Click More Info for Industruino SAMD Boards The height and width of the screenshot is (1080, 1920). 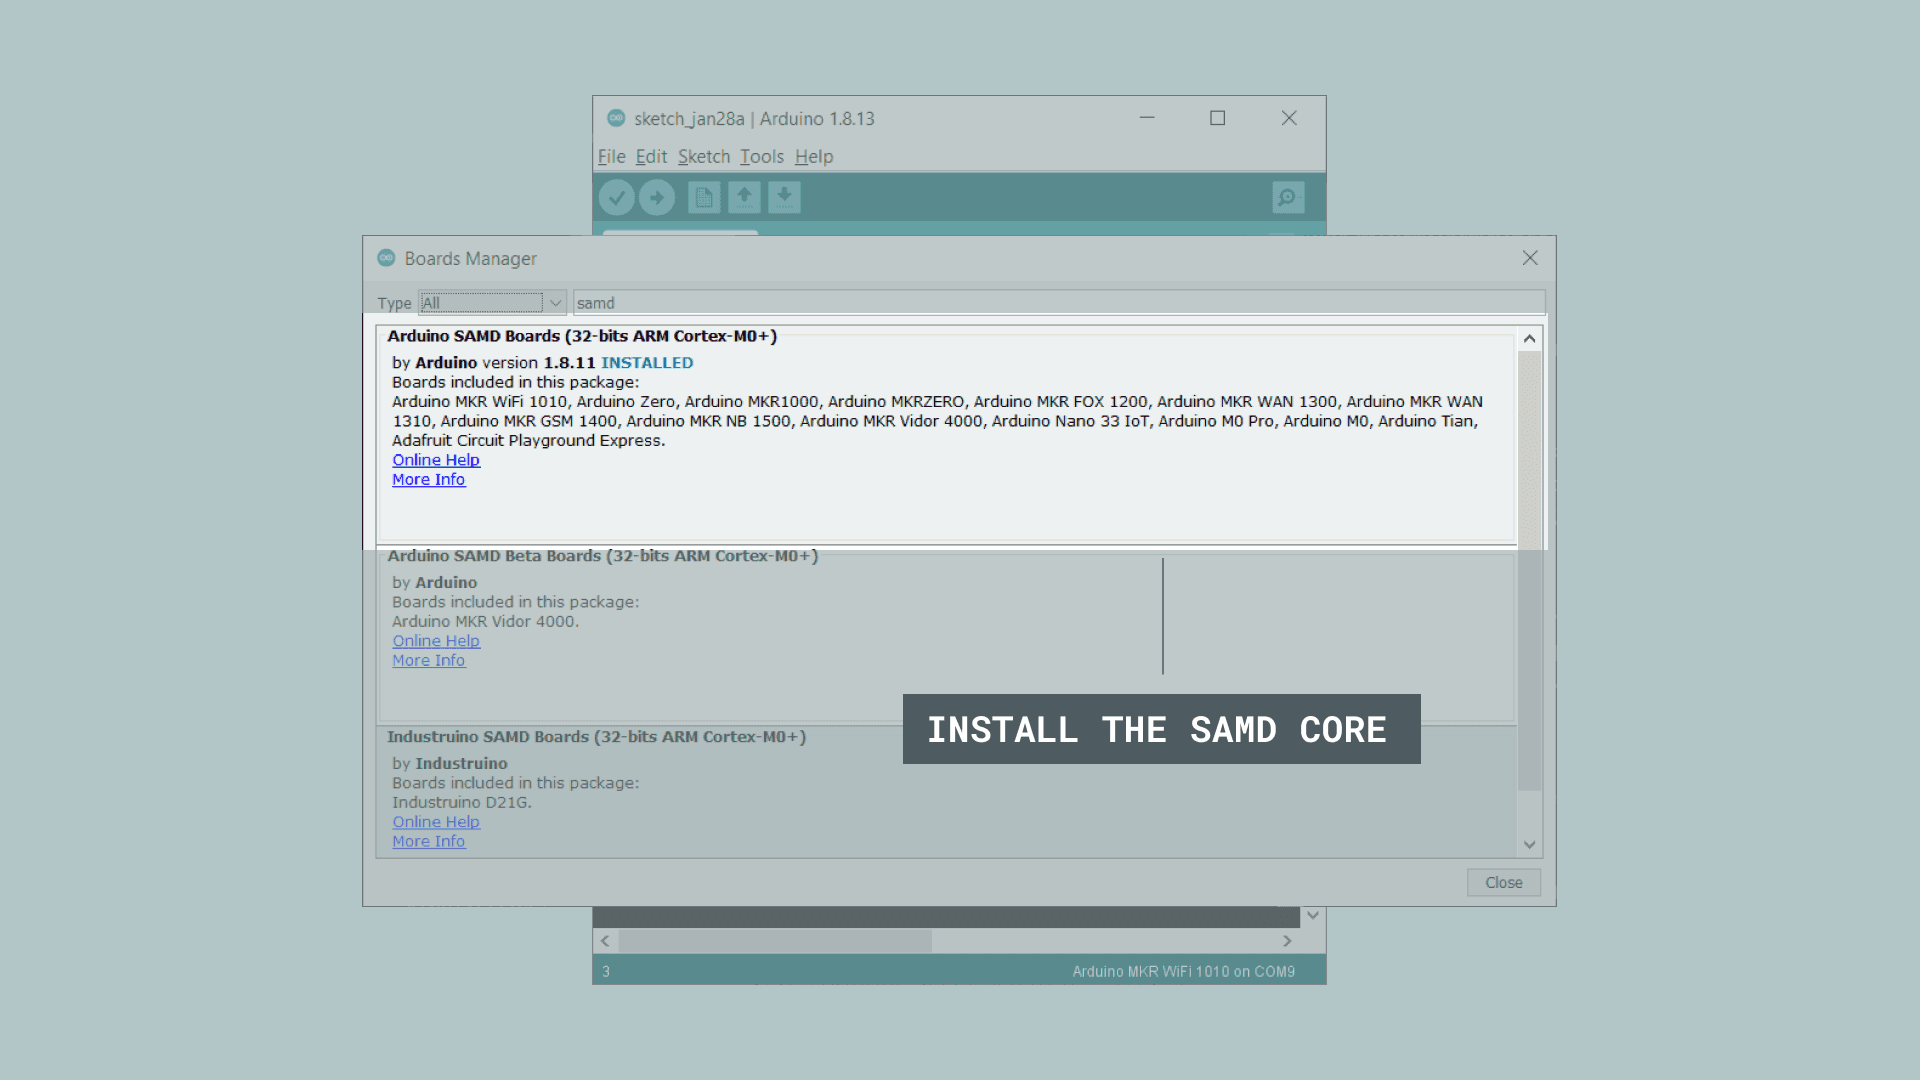[x=427, y=840]
